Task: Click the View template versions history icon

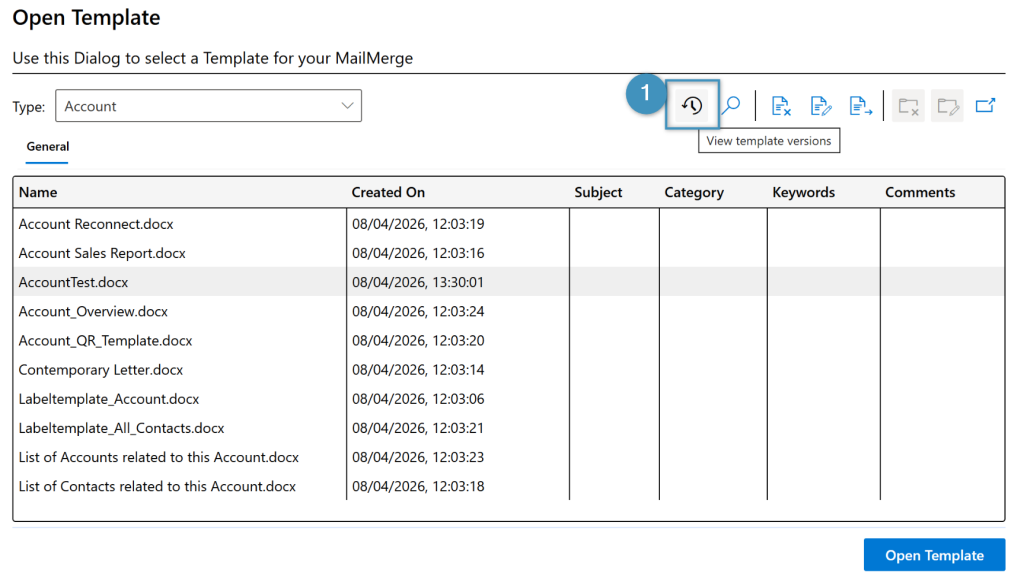Action: [x=692, y=105]
